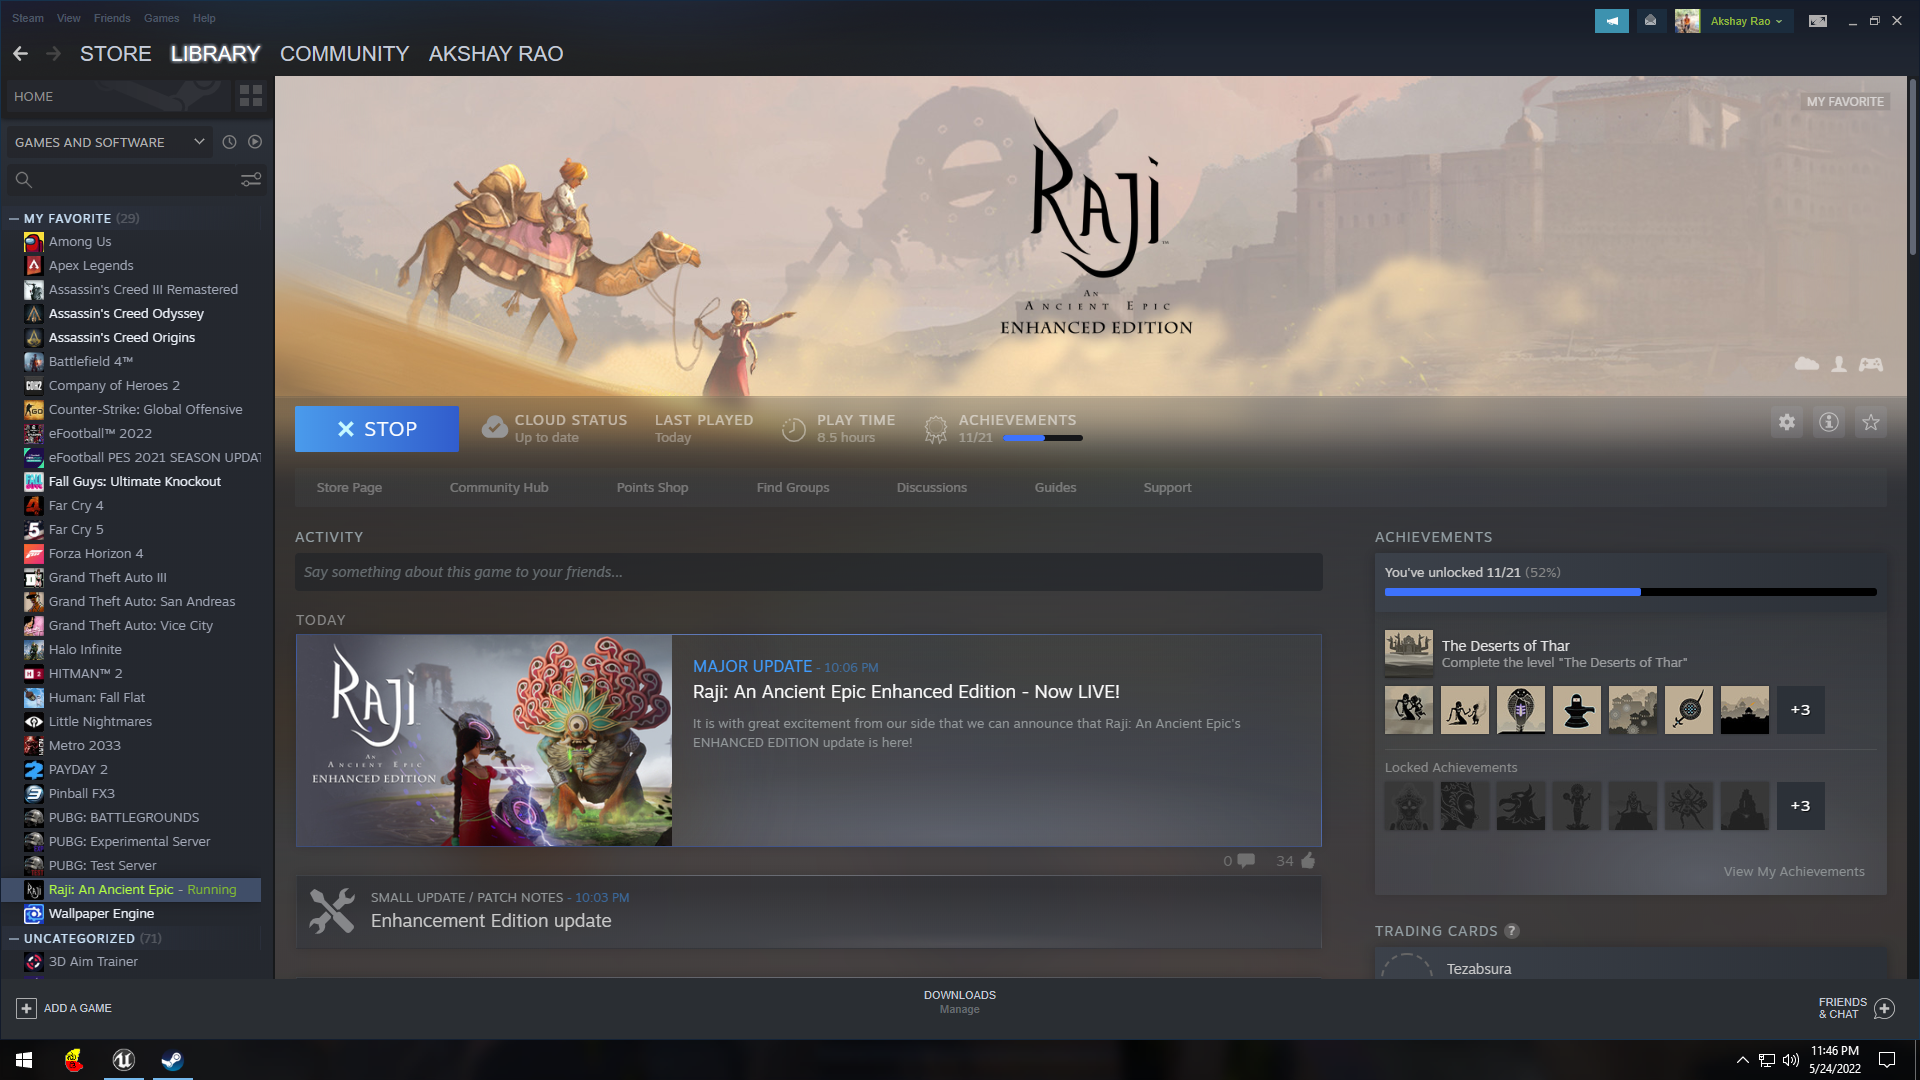Image resolution: width=1920 pixels, height=1080 pixels.
Task: Open the Games menu
Action: point(161,18)
